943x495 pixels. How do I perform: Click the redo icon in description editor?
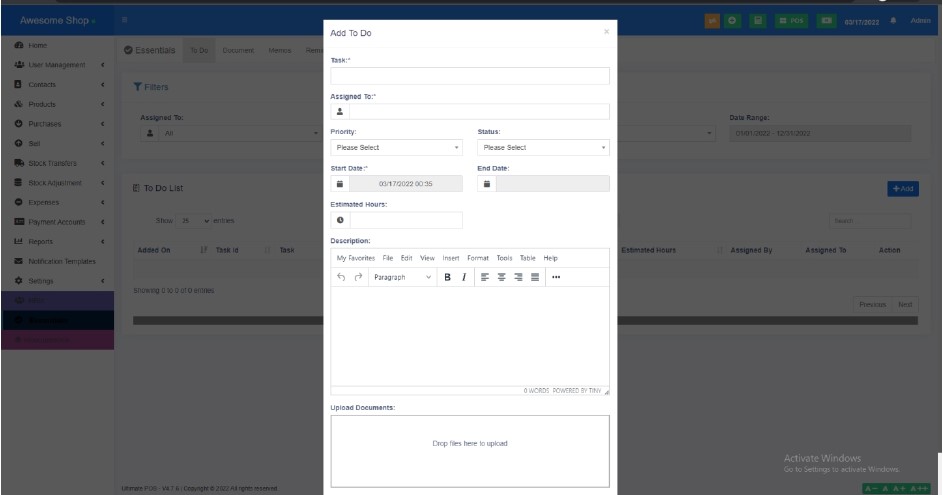[x=357, y=277]
